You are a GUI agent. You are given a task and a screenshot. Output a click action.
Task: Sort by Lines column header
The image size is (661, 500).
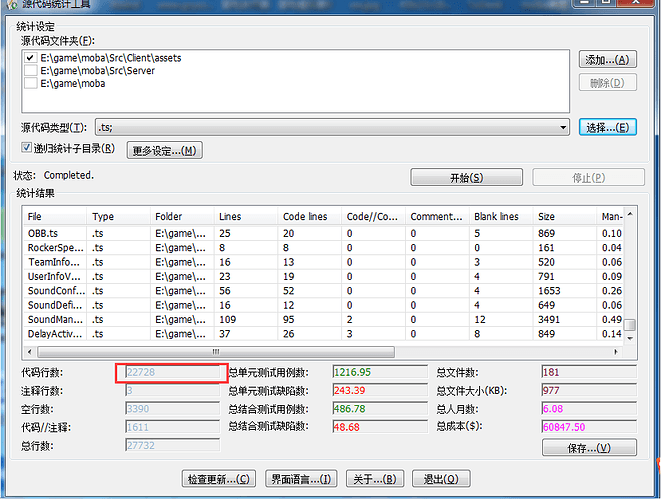(x=246, y=216)
